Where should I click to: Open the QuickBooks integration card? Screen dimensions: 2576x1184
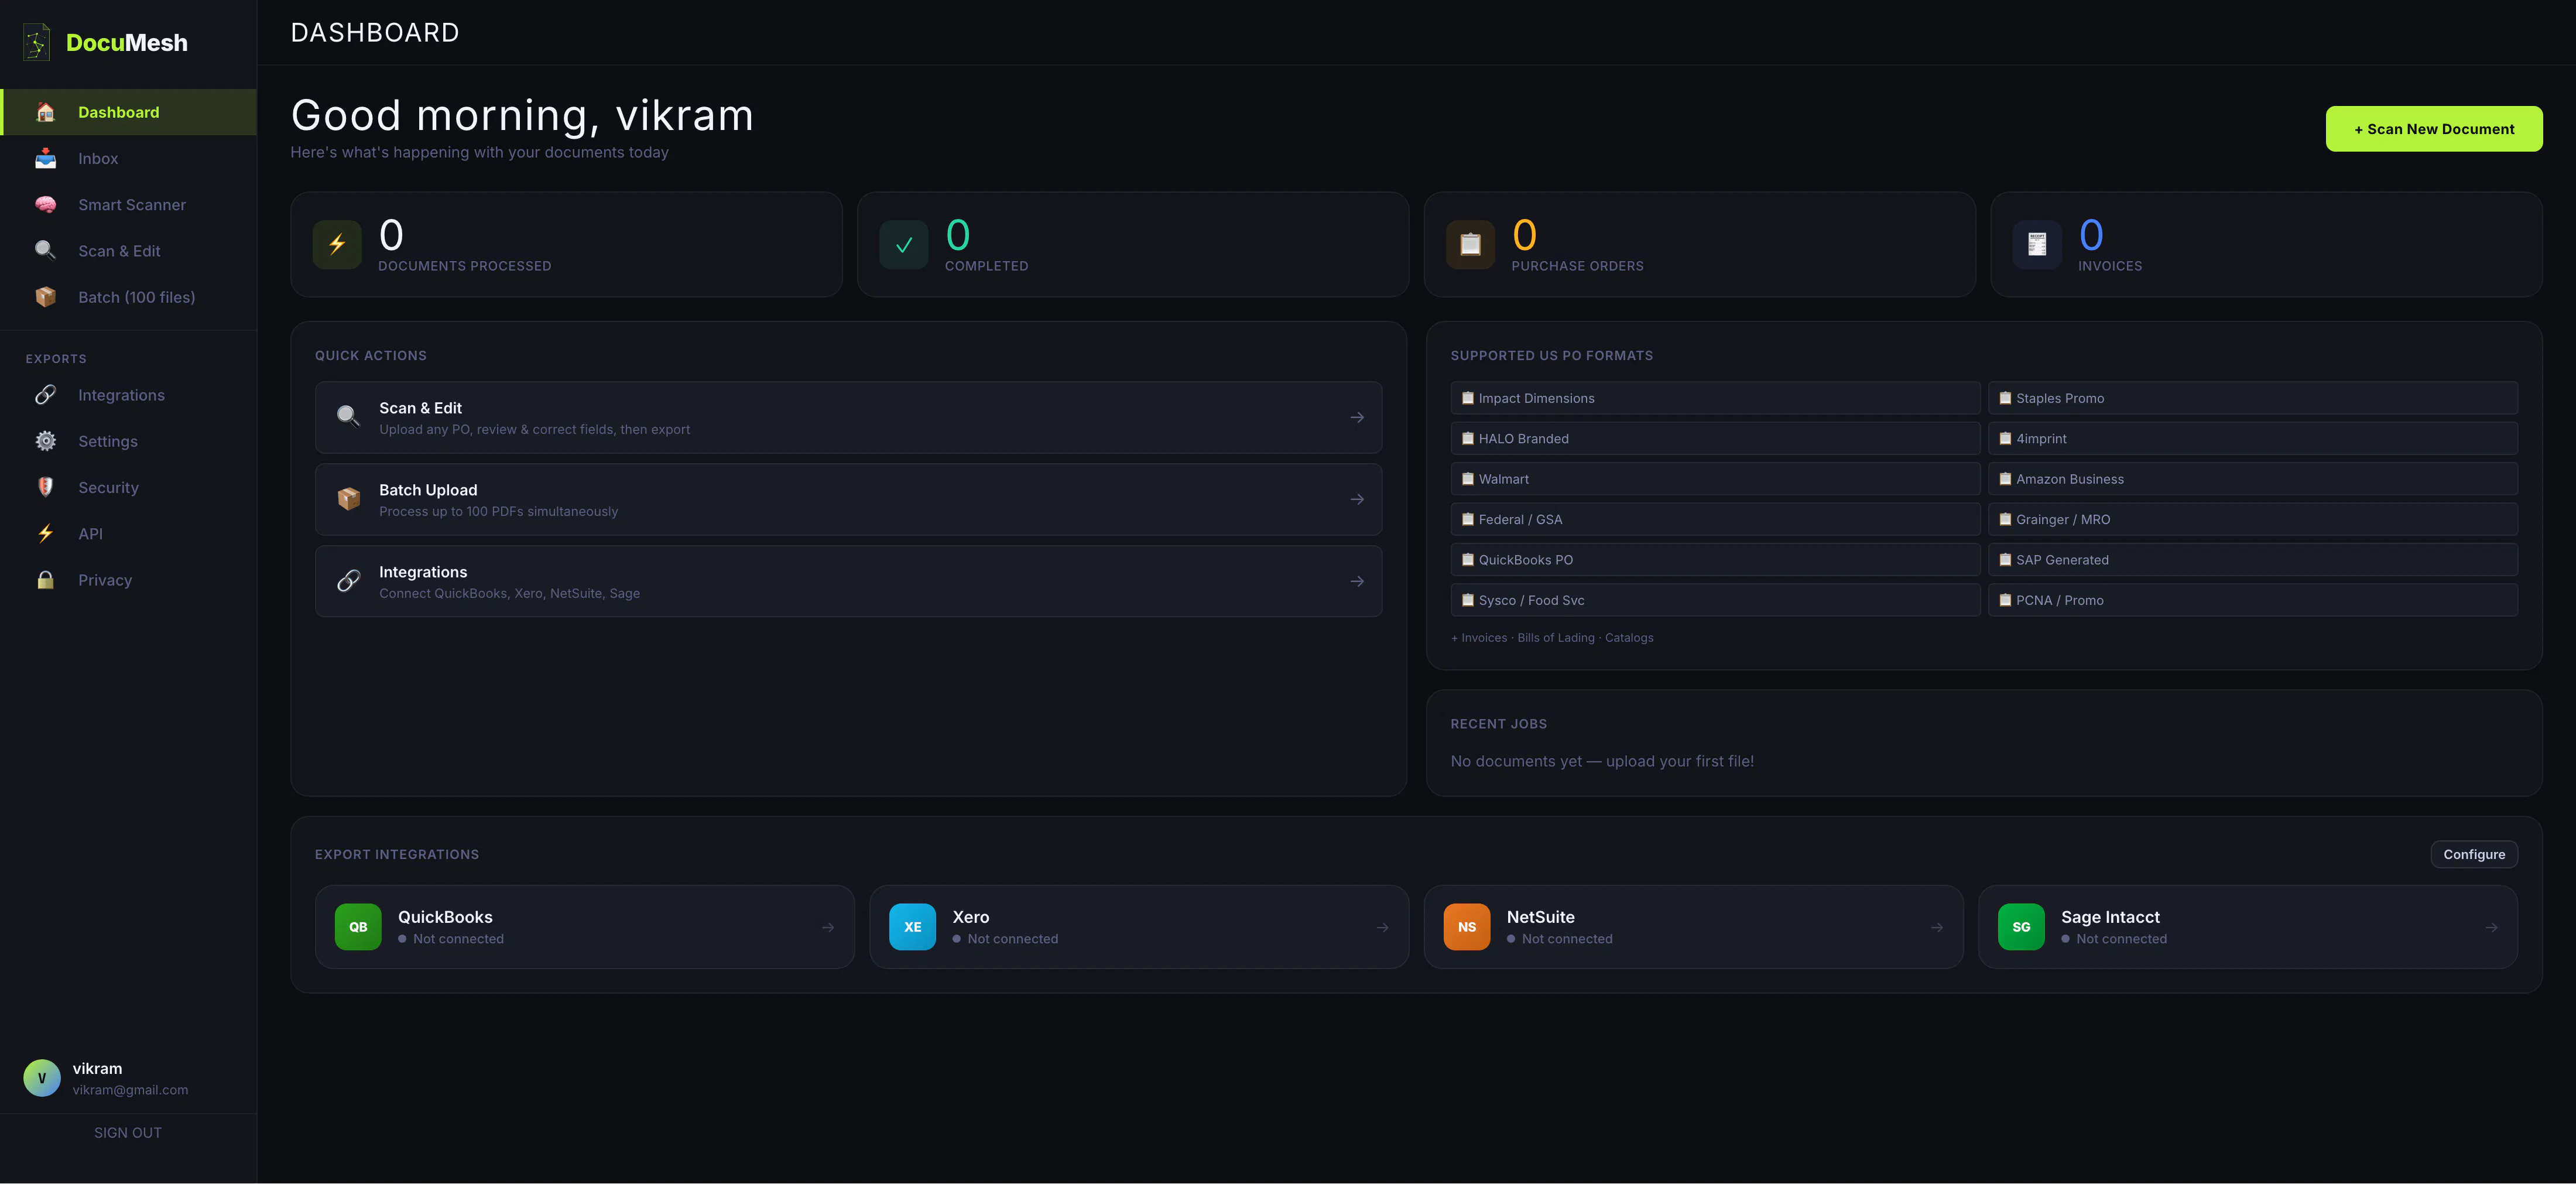tap(584, 927)
